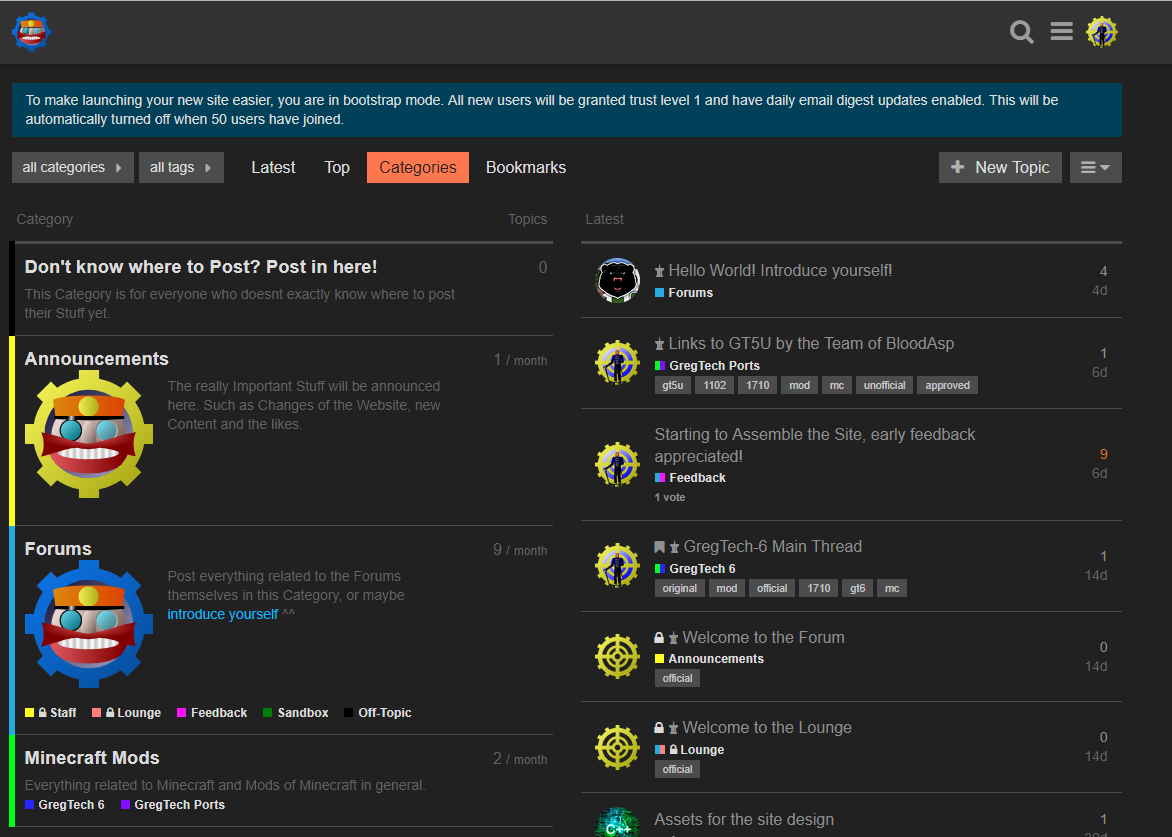Click the New Topic button
The width and height of the screenshot is (1172, 837).
coord(1000,168)
